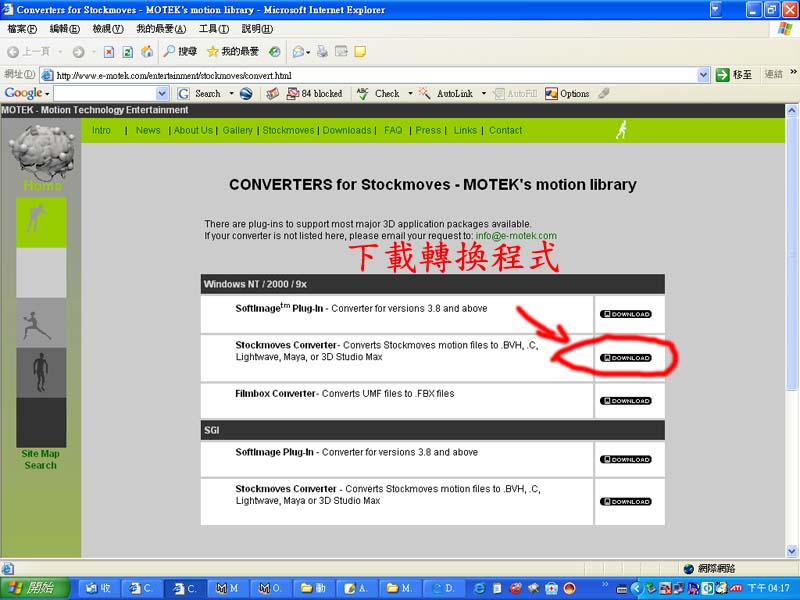Viewport: 800px width, 600px height.
Task: Click the page vertical scrollbar down arrow
Action: pos(791,551)
